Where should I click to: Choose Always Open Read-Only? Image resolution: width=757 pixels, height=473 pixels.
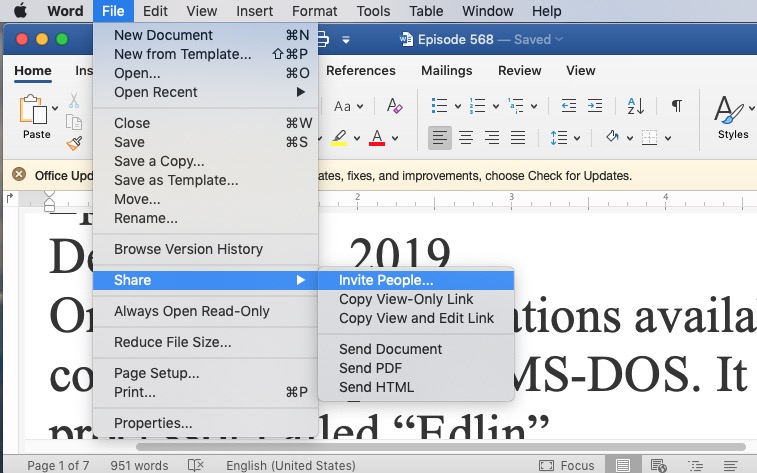click(205, 311)
